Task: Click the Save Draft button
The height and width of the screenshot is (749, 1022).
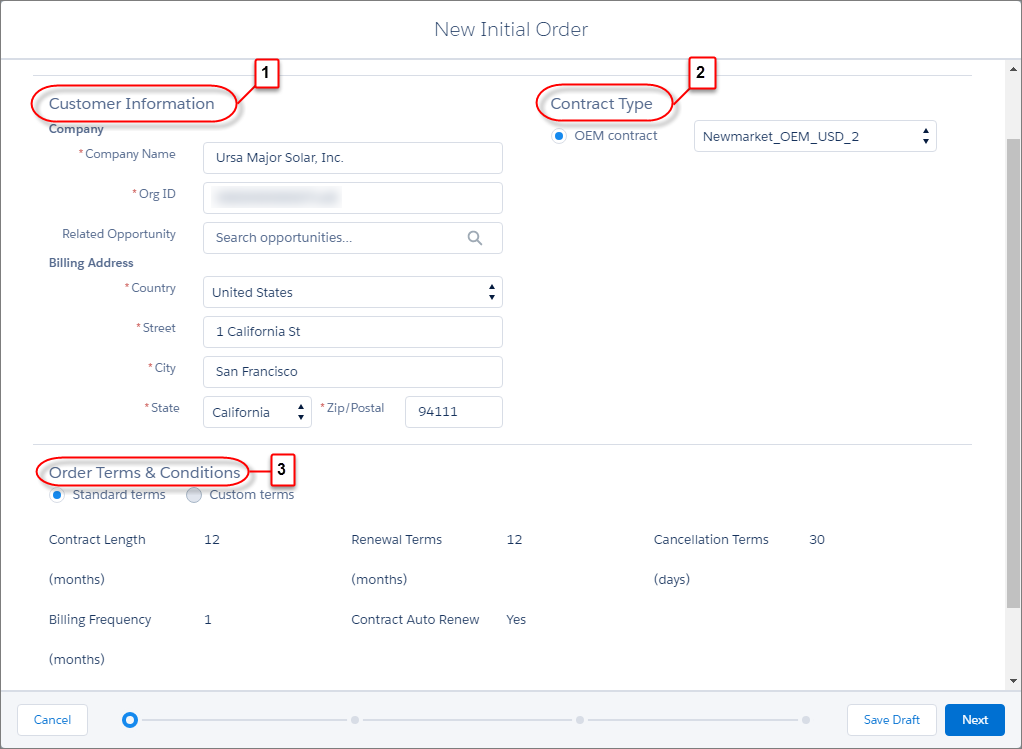Action: tap(892, 720)
